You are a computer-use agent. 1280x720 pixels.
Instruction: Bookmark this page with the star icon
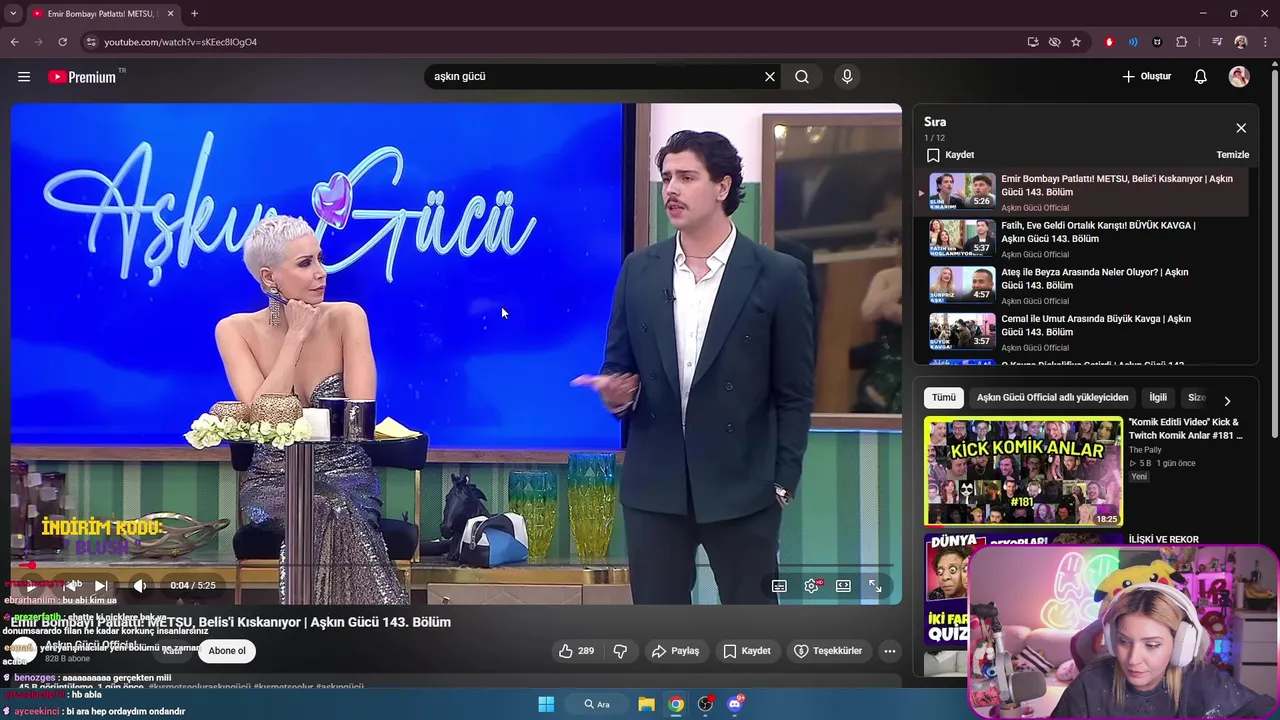(x=1076, y=42)
